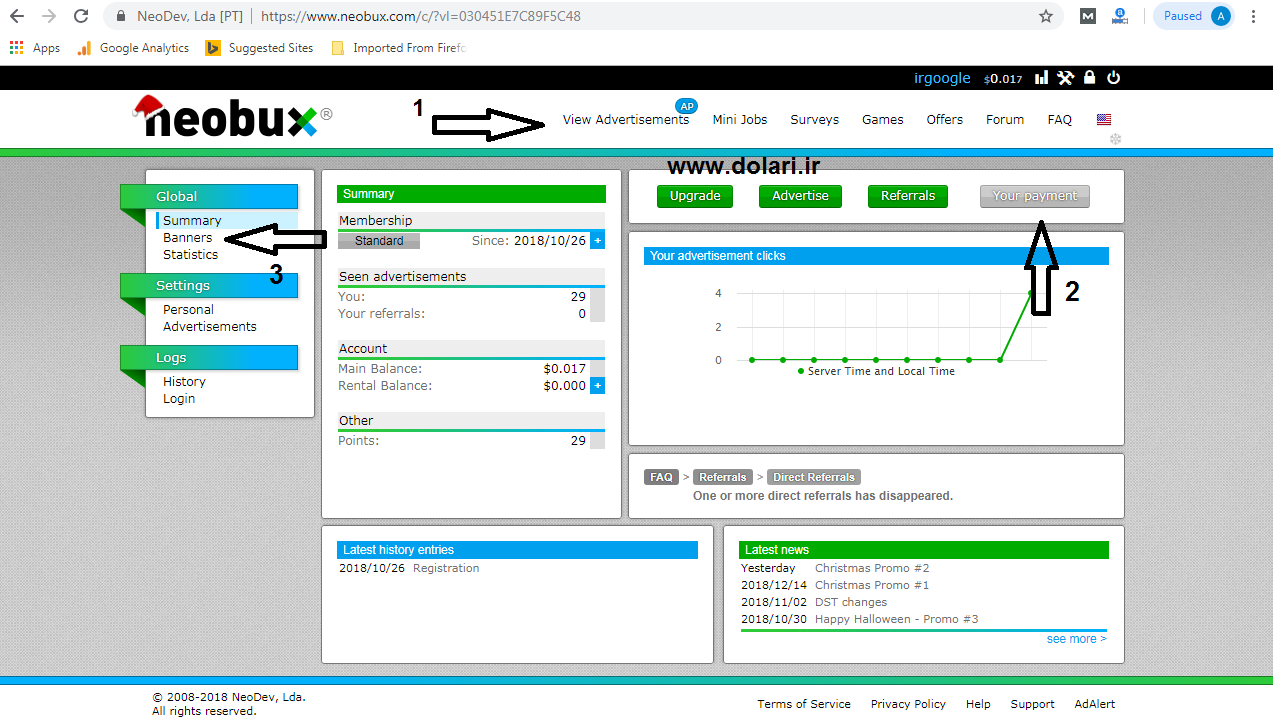Select Banners in the Global sidebar
Image resolution: width=1273 pixels, height=719 pixels.
pos(188,238)
